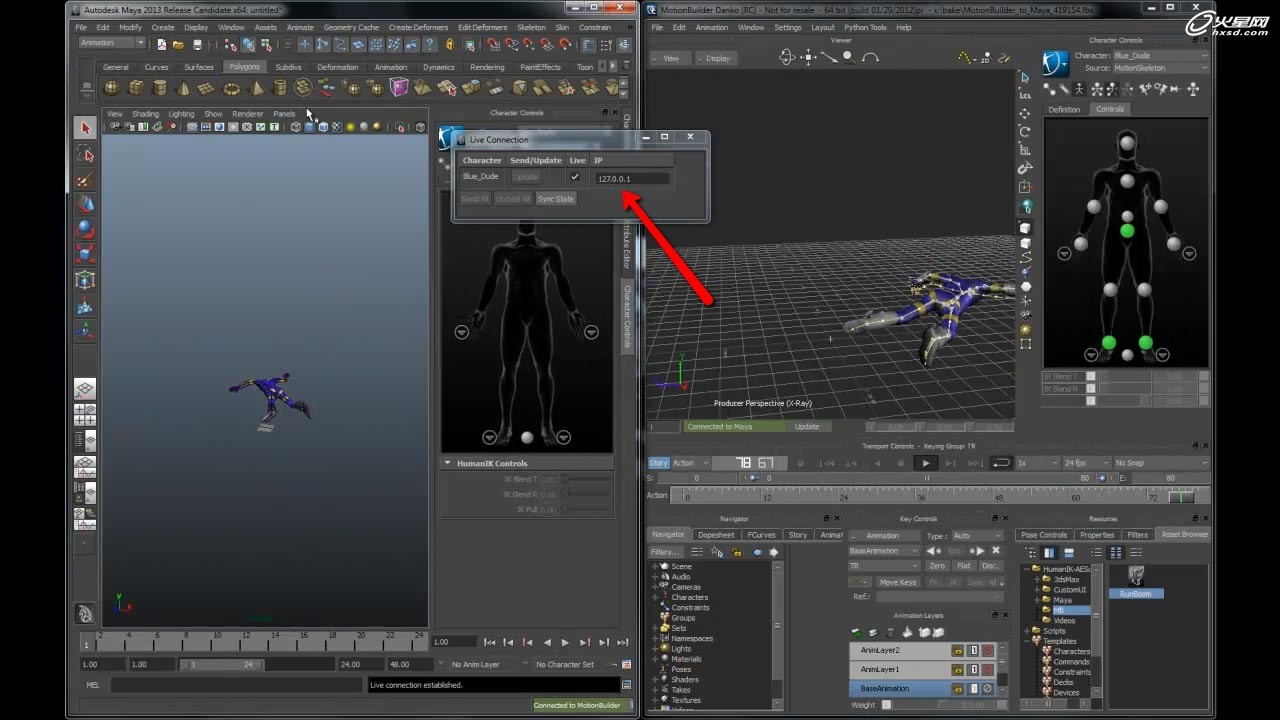Click the orbit camera icon in Viewer toolbar

(x=787, y=58)
